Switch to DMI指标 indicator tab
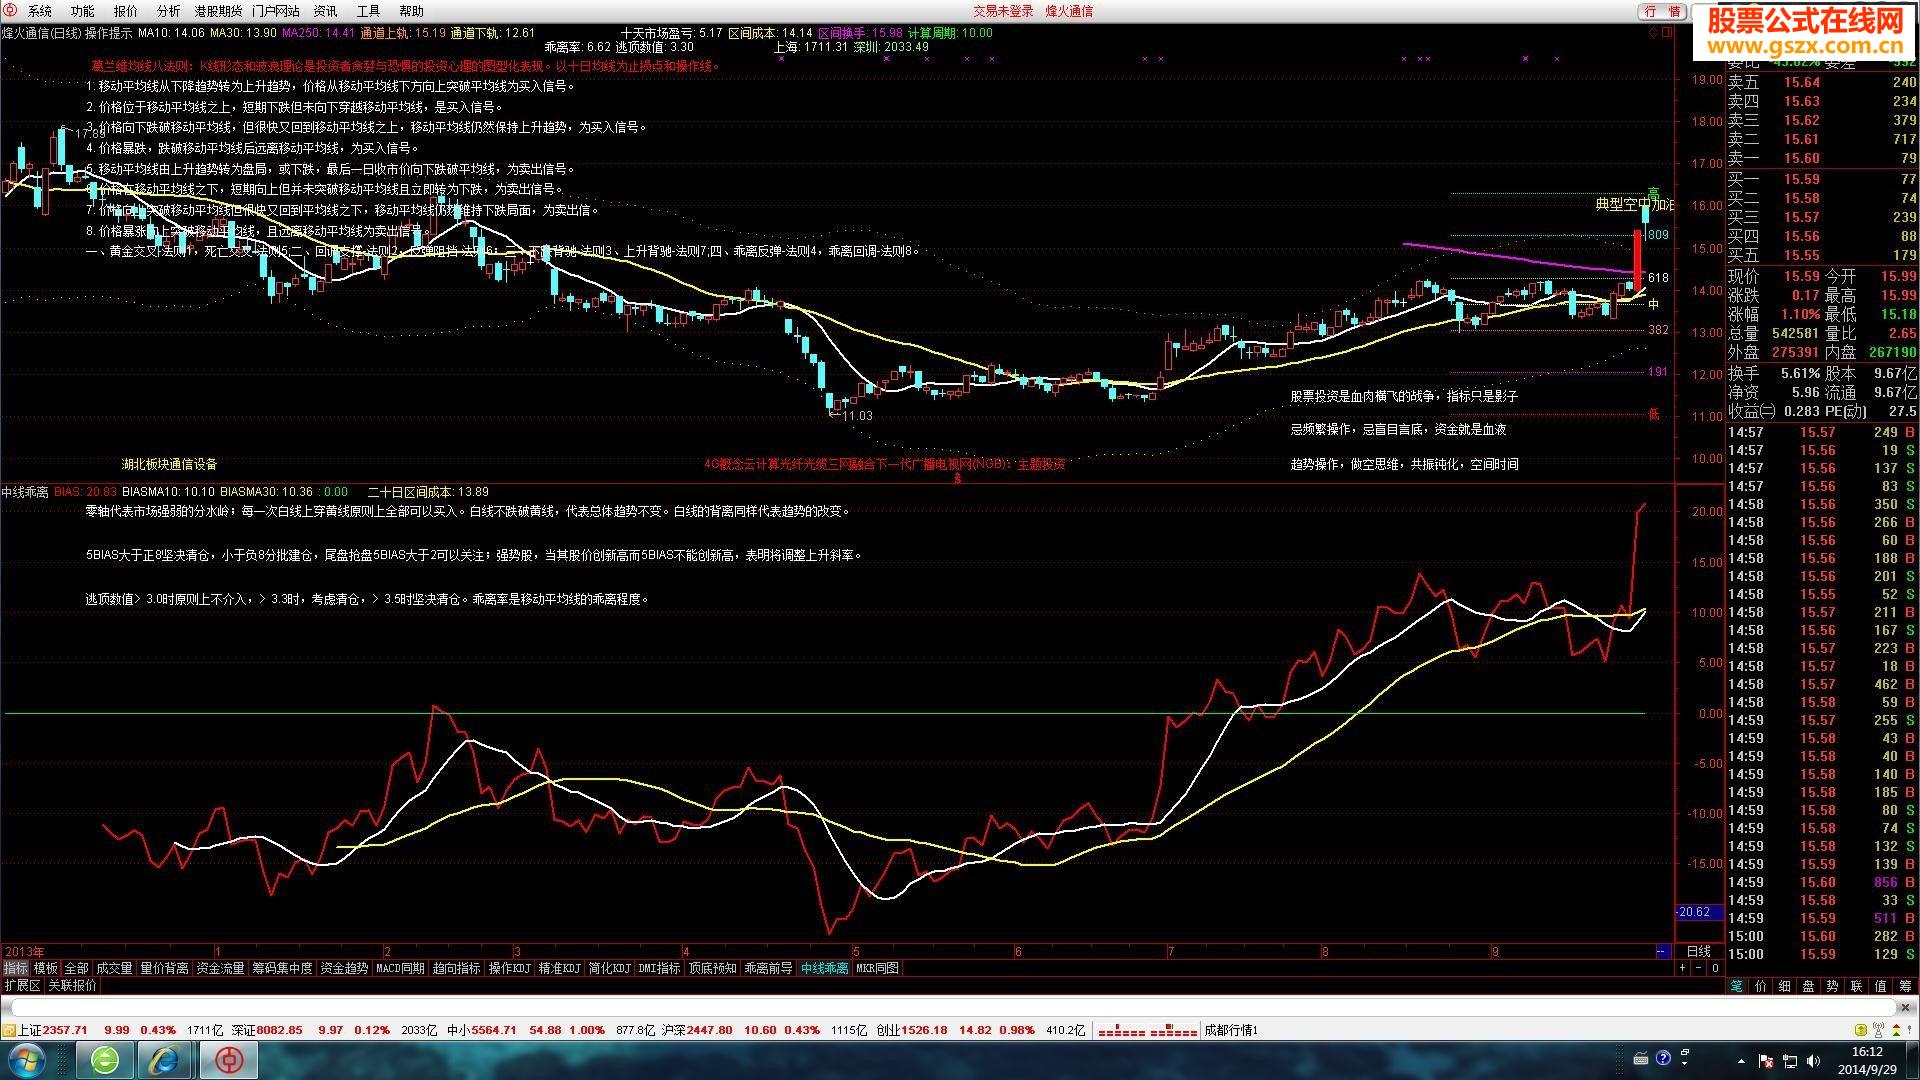Viewport: 1920px width, 1080px height. tap(659, 968)
